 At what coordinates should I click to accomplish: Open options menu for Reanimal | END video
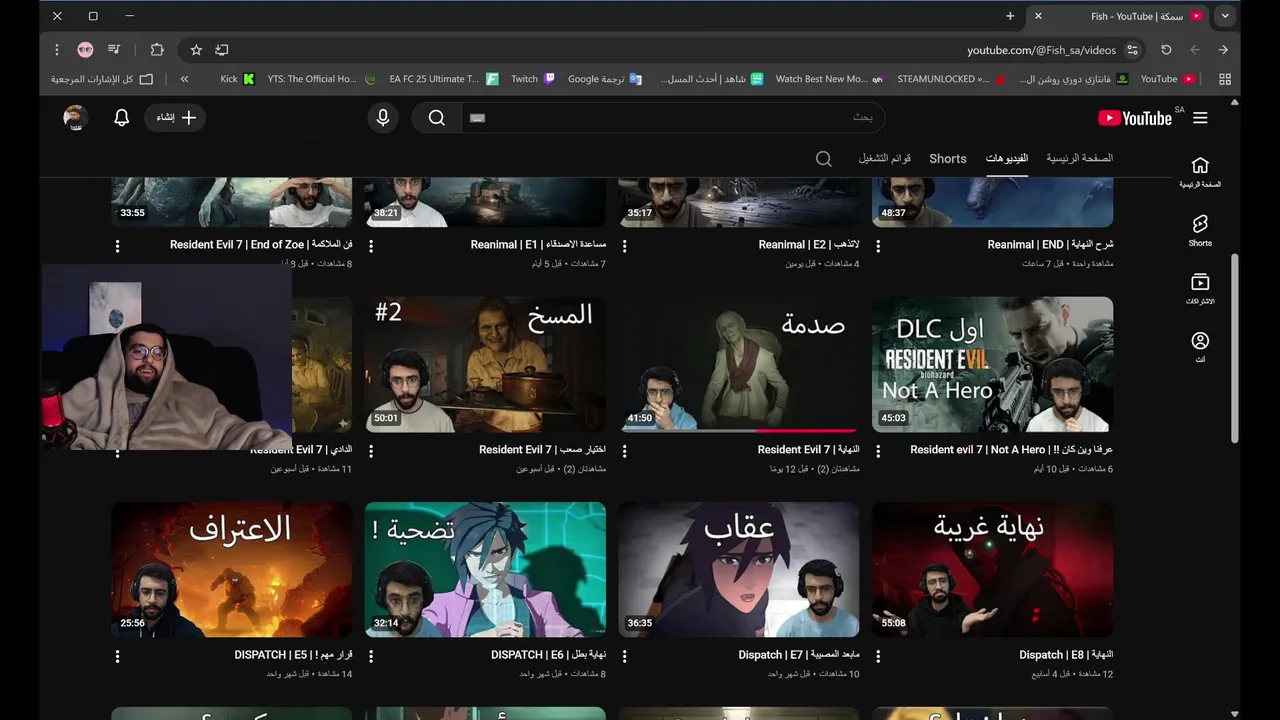879,246
